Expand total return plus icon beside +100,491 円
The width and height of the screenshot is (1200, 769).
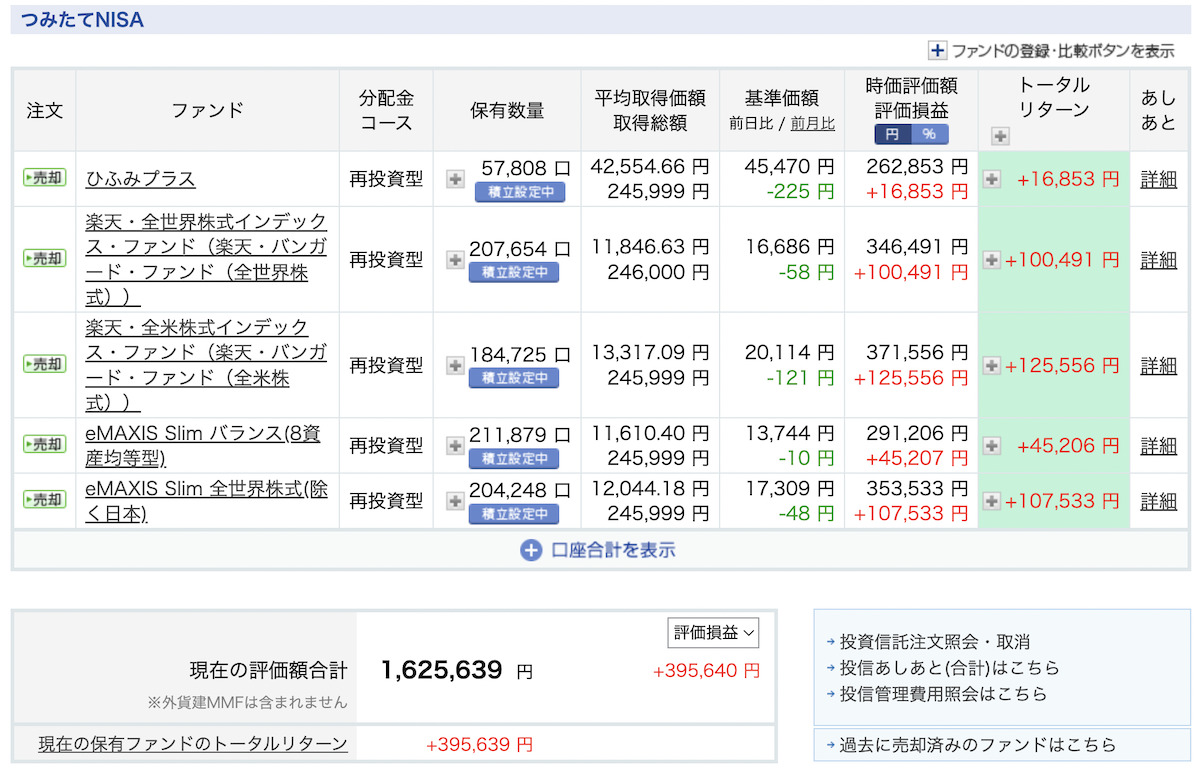tap(992, 259)
